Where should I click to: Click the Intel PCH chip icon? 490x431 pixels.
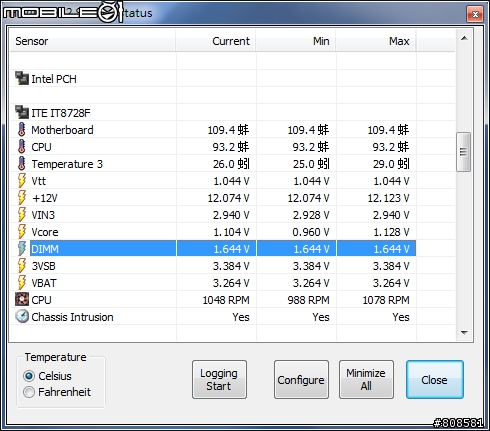point(22,78)
